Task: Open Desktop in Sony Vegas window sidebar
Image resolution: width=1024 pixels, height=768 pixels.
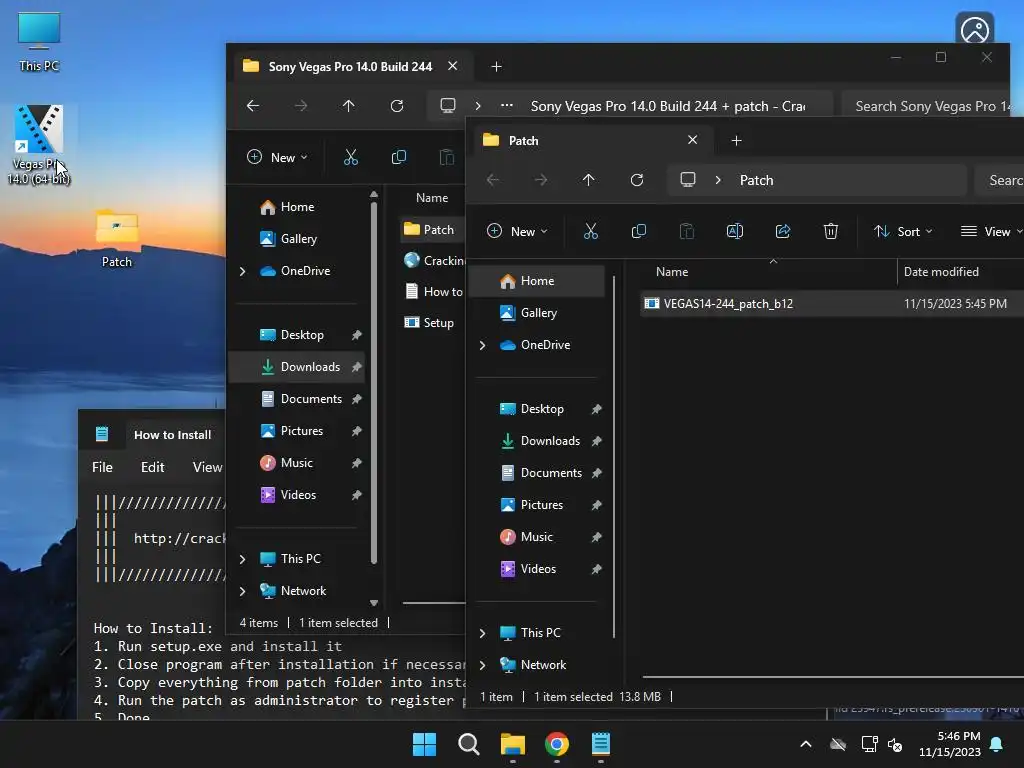Action: pos(298,335)
